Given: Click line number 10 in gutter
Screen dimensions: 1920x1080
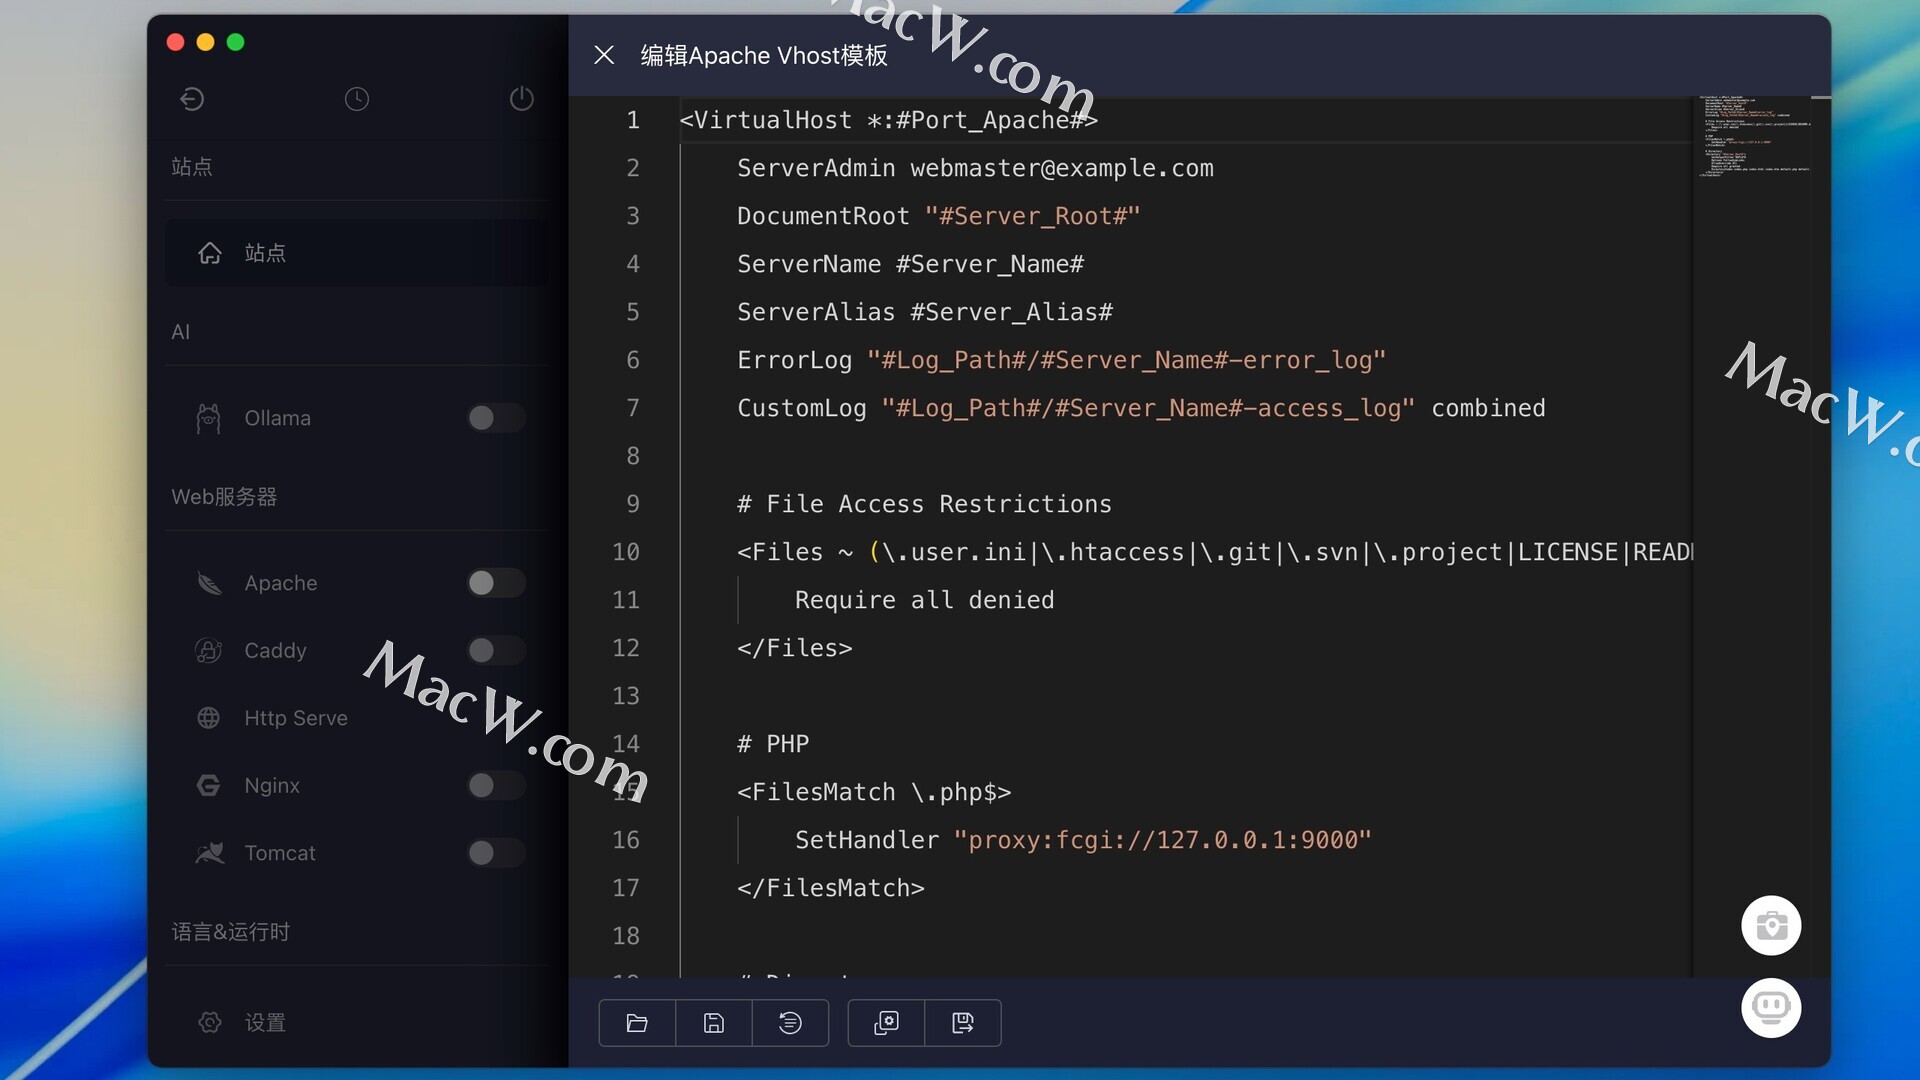Looking at the screenshot, I should (x=626, y=552).
